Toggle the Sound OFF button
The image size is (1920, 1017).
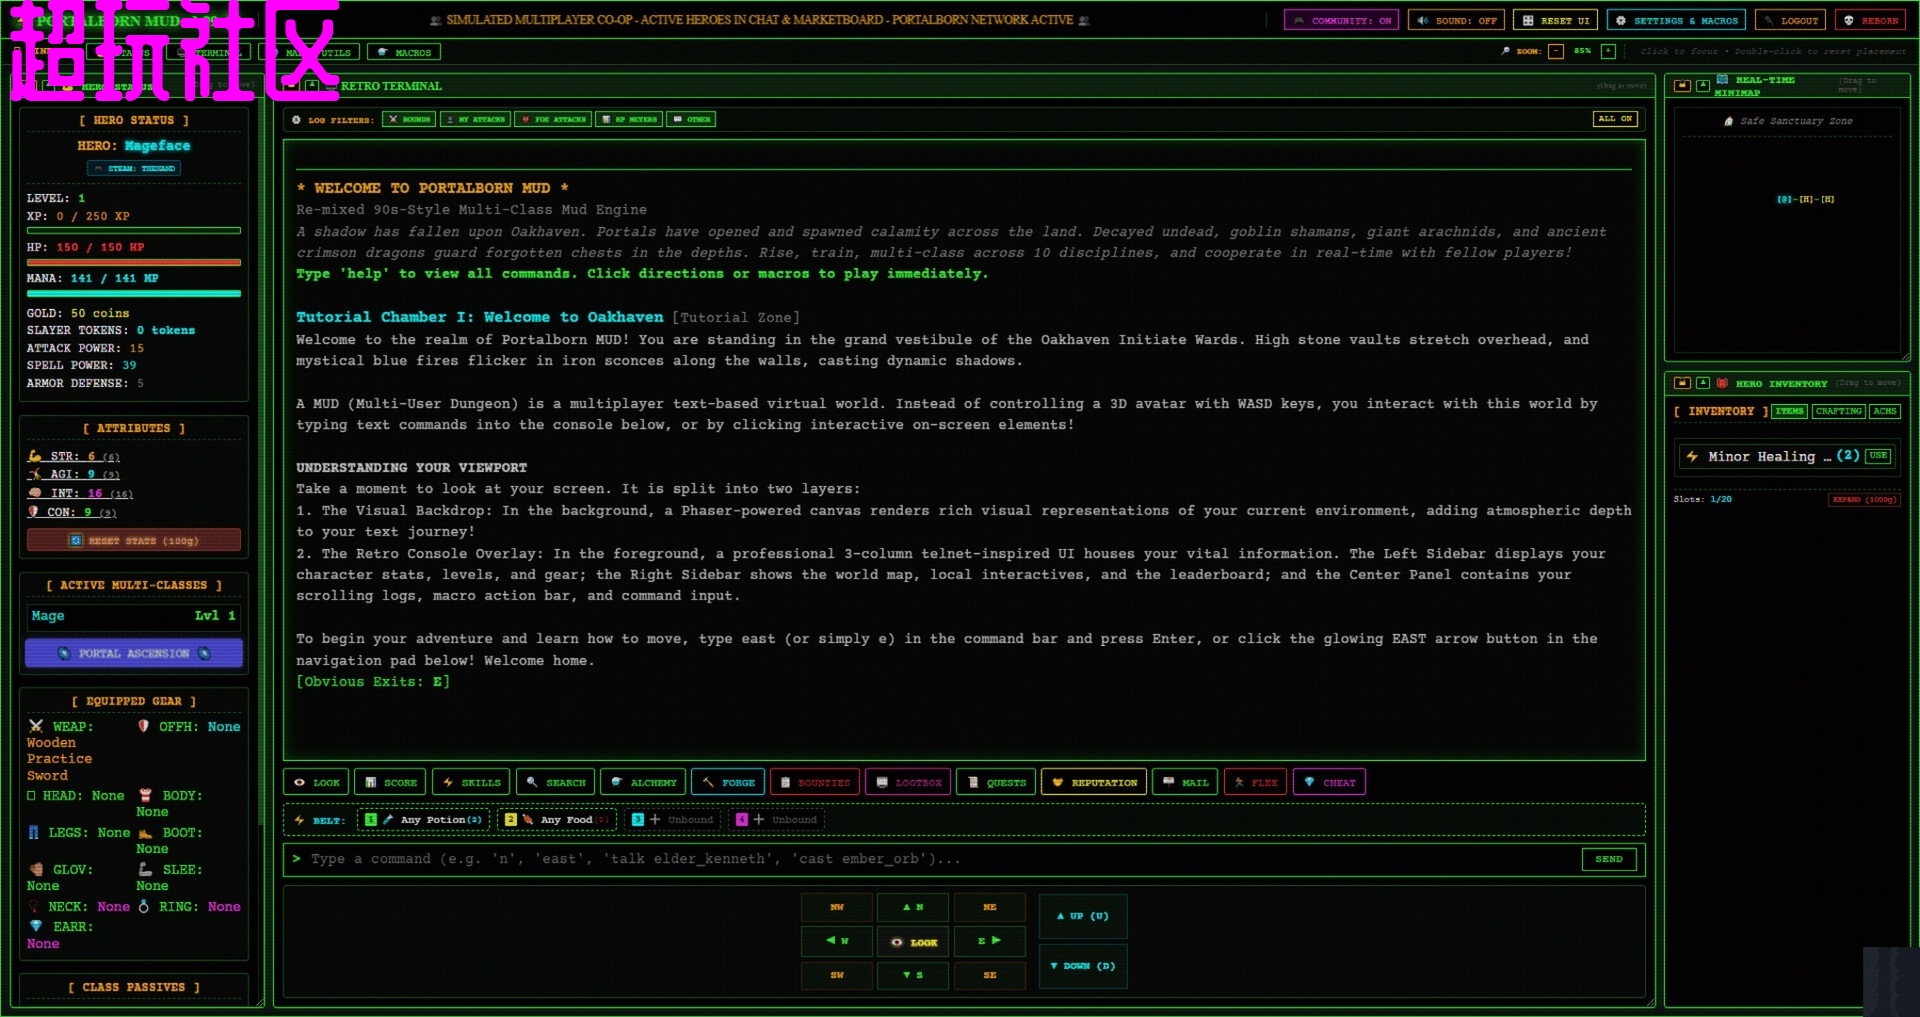click(1456, 20)
